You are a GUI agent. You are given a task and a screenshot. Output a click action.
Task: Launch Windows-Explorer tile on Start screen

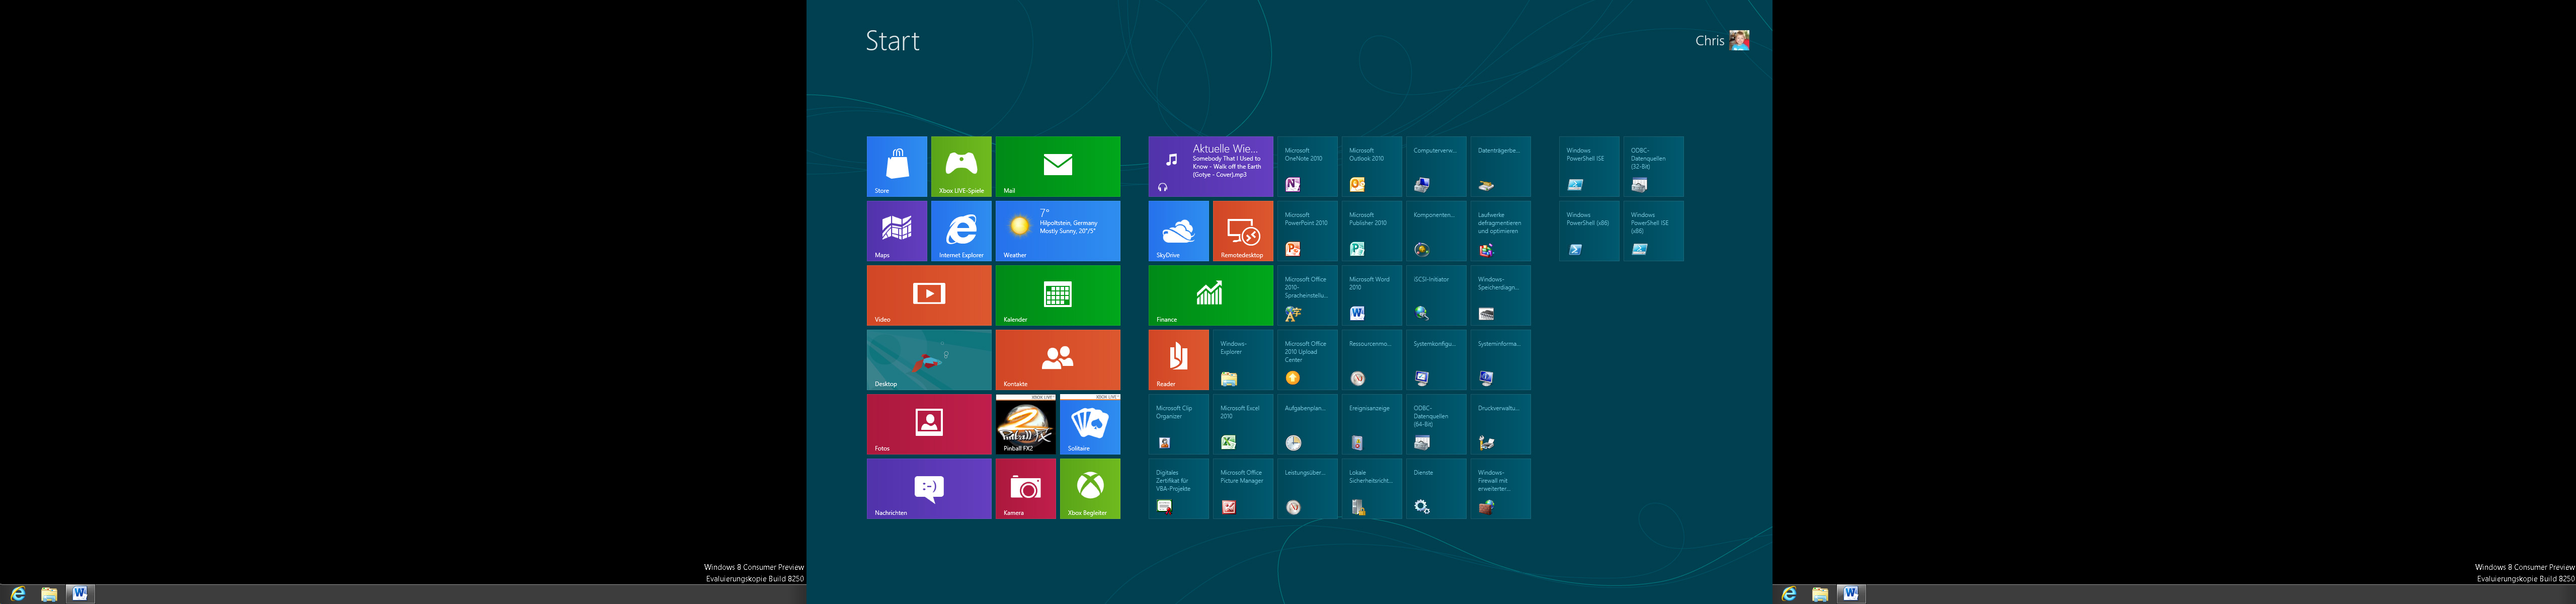tap(1243, 360)
